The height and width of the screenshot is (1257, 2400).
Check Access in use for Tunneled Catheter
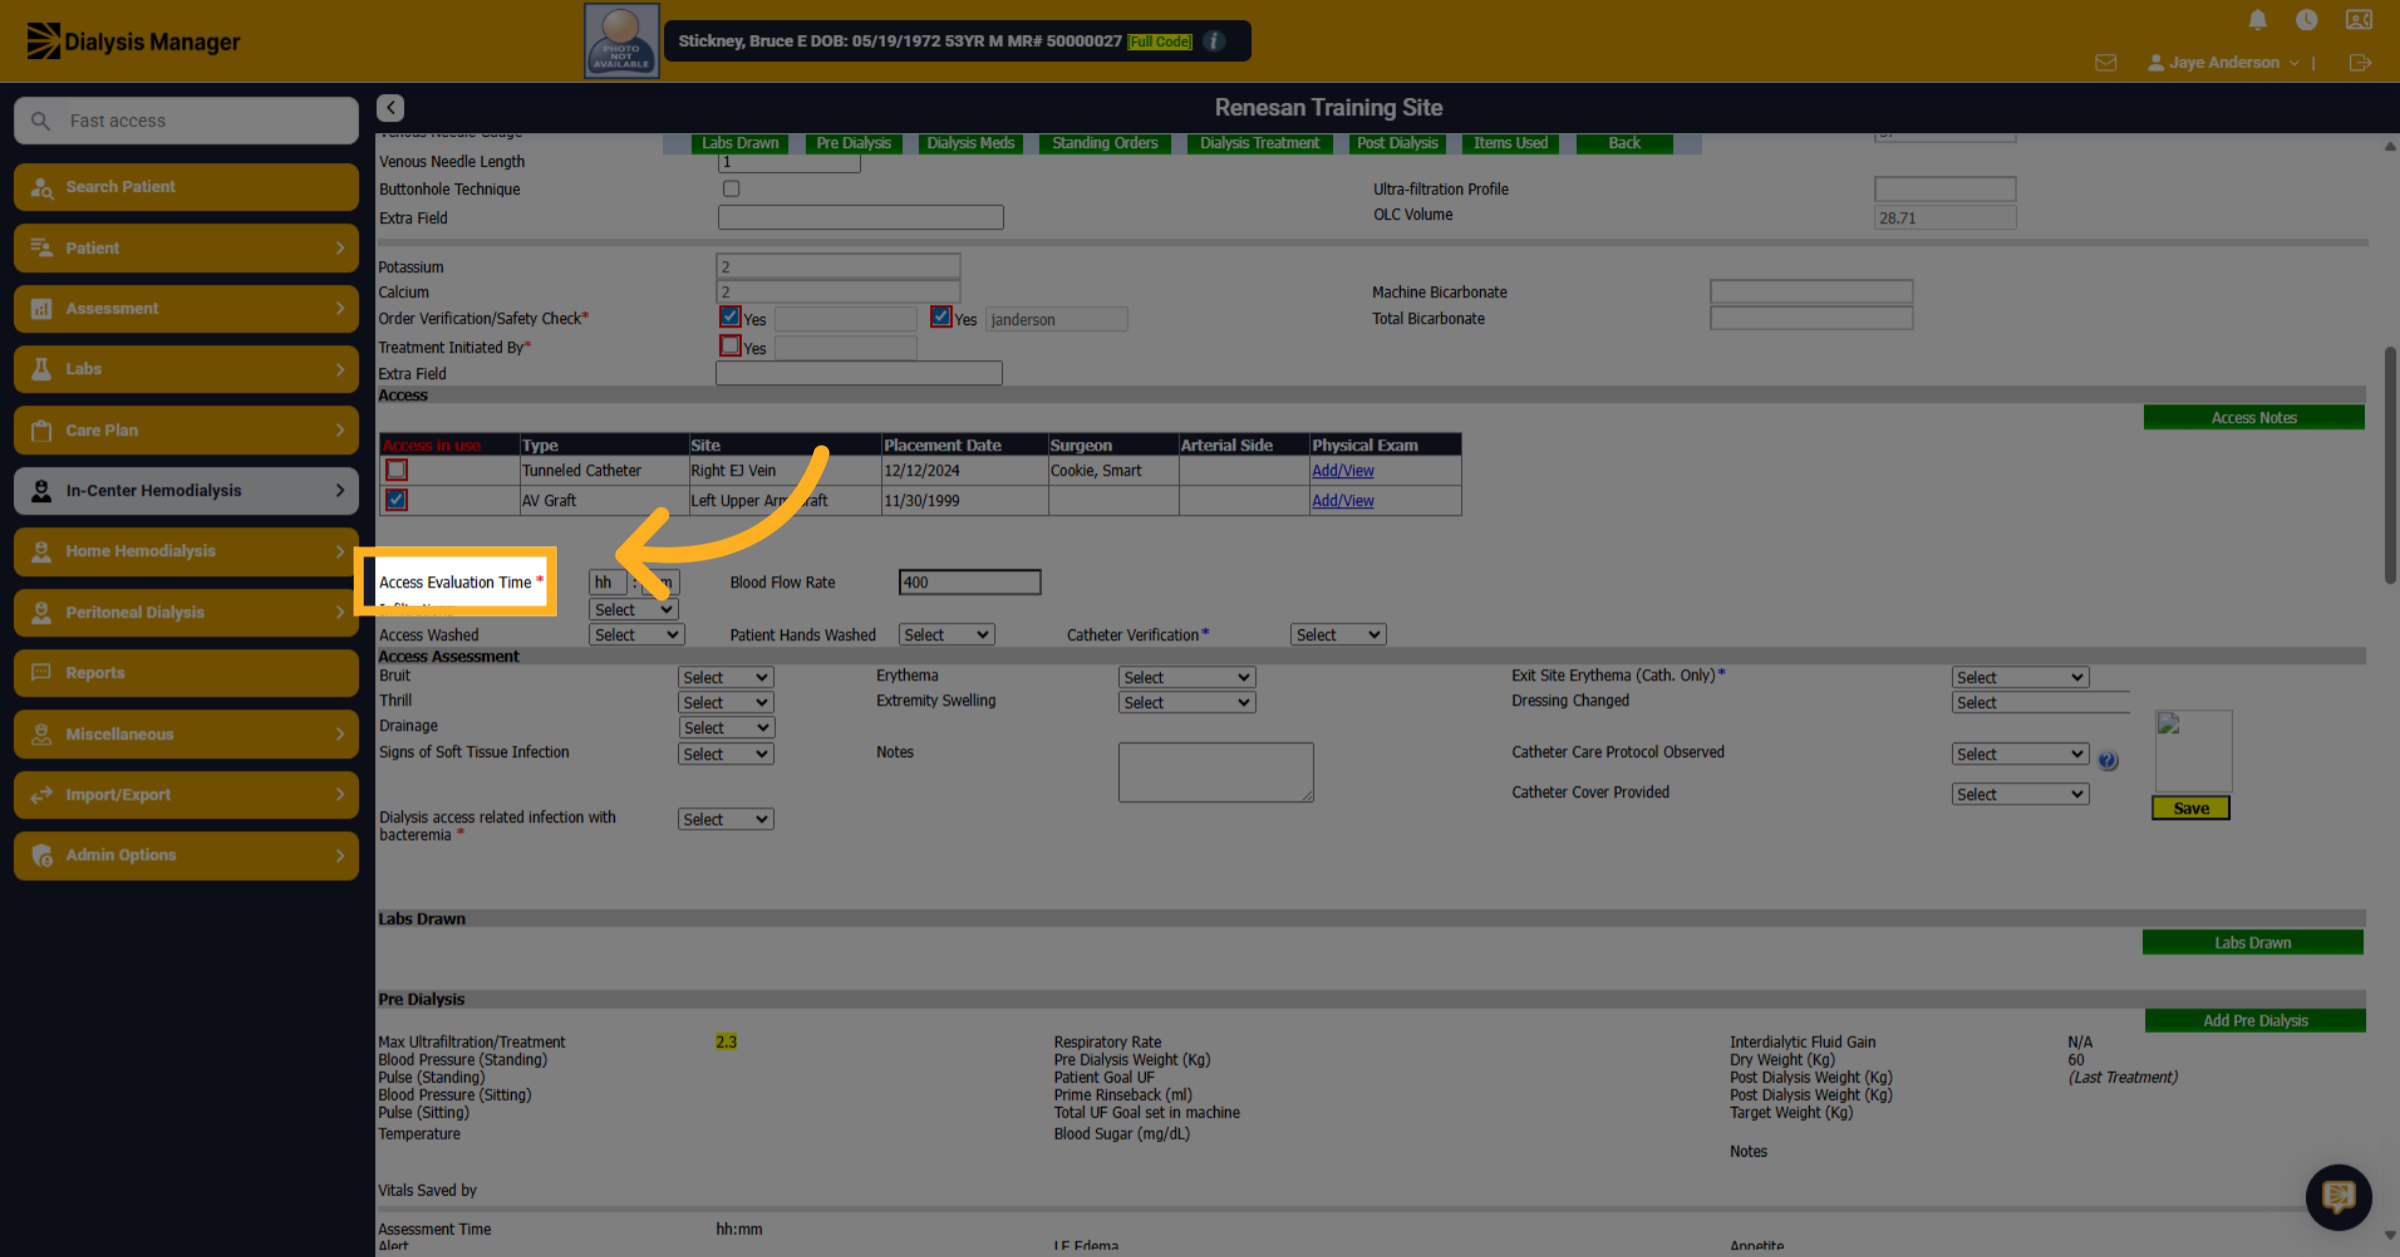coord(397,470)
